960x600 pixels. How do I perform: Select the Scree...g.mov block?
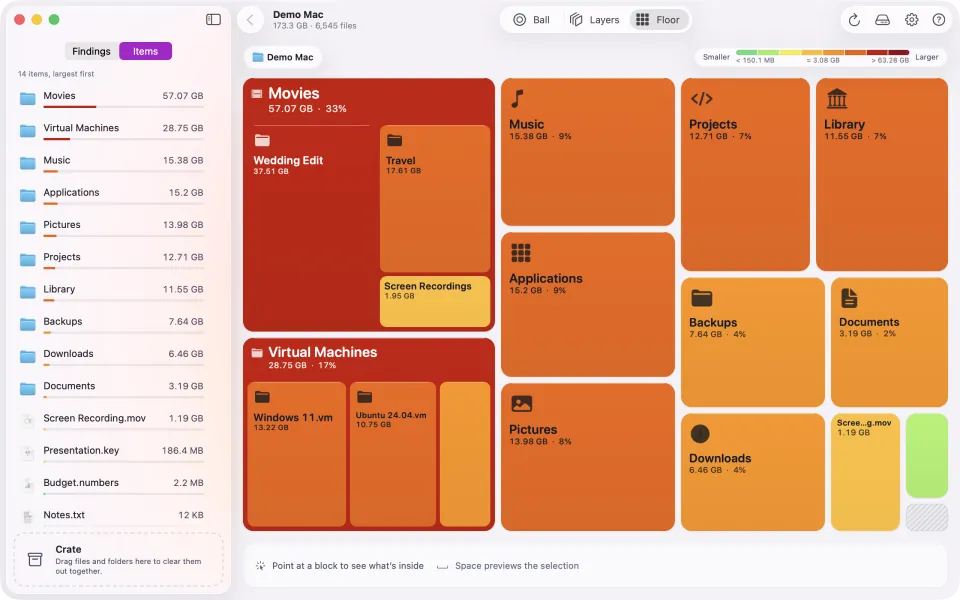click(865, 471)
